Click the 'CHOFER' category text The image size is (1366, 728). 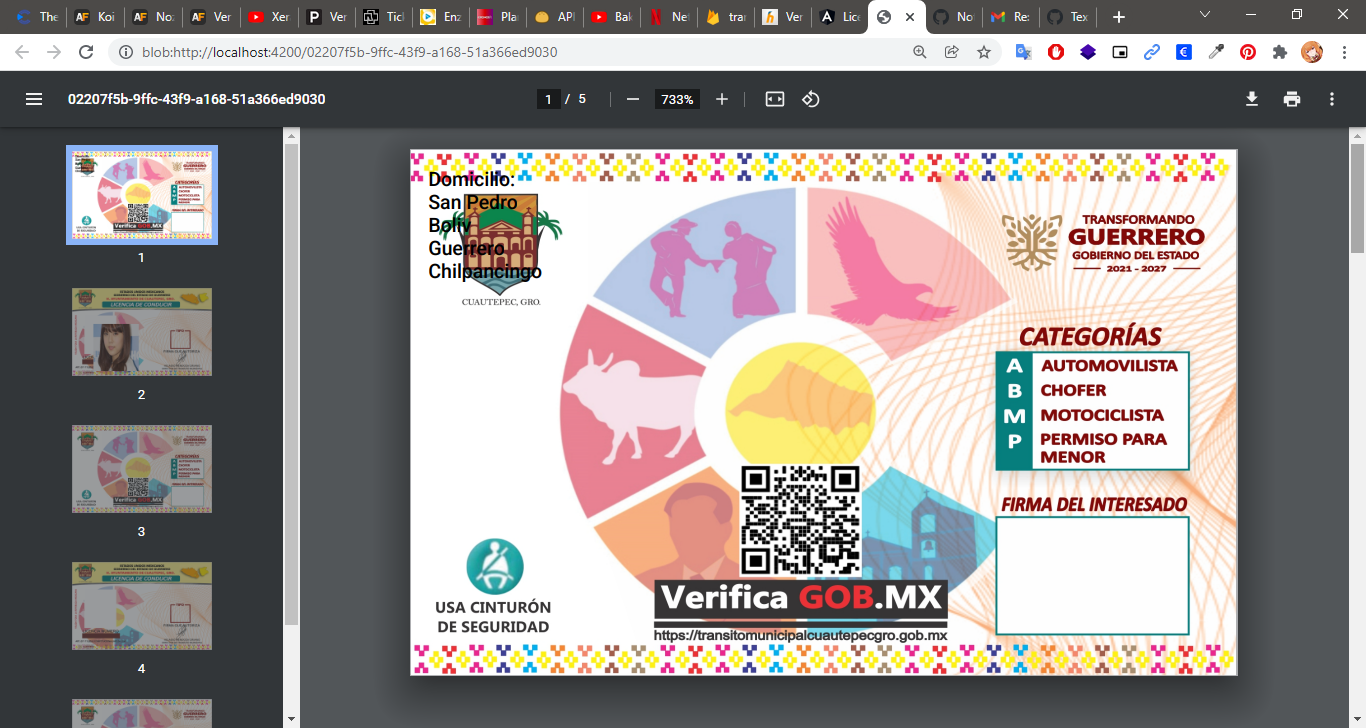(x=1073, y=390)
